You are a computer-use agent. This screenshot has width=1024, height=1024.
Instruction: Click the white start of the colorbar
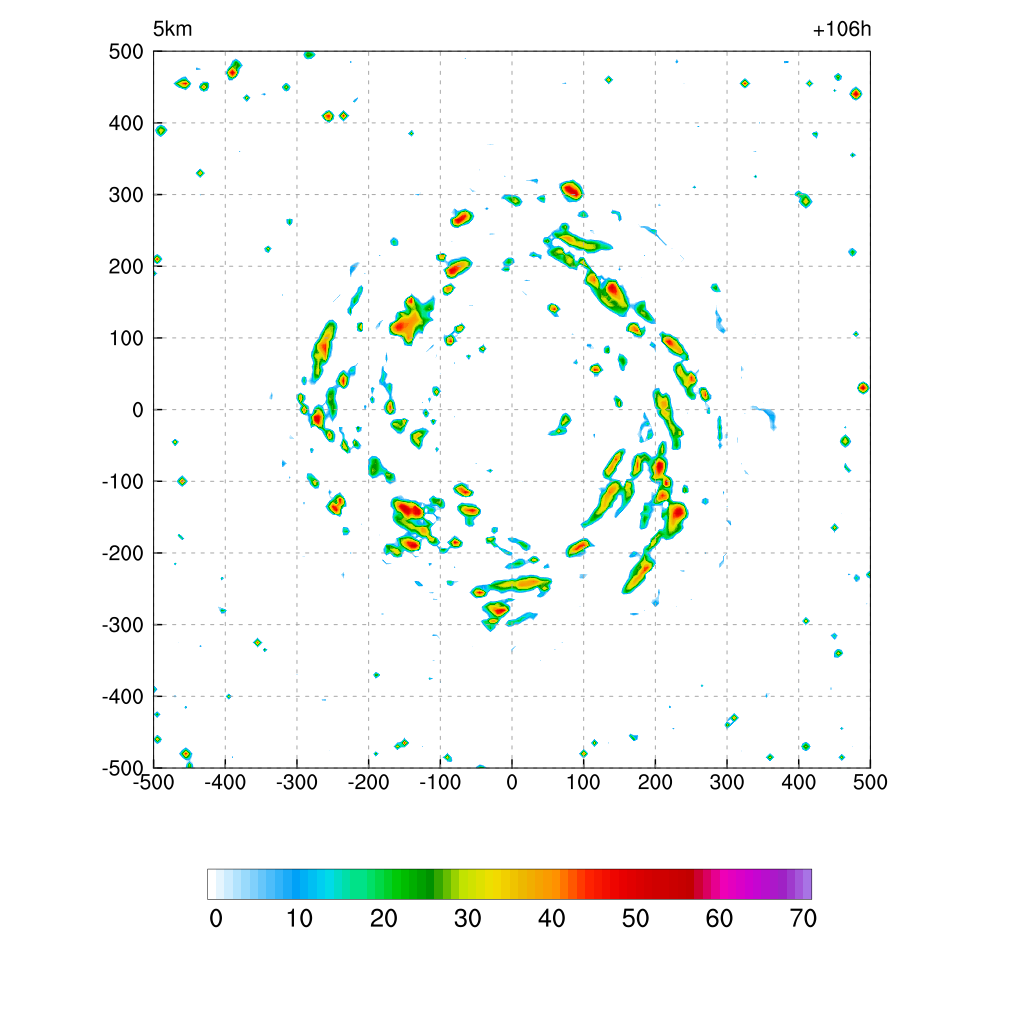coord(212,884)
